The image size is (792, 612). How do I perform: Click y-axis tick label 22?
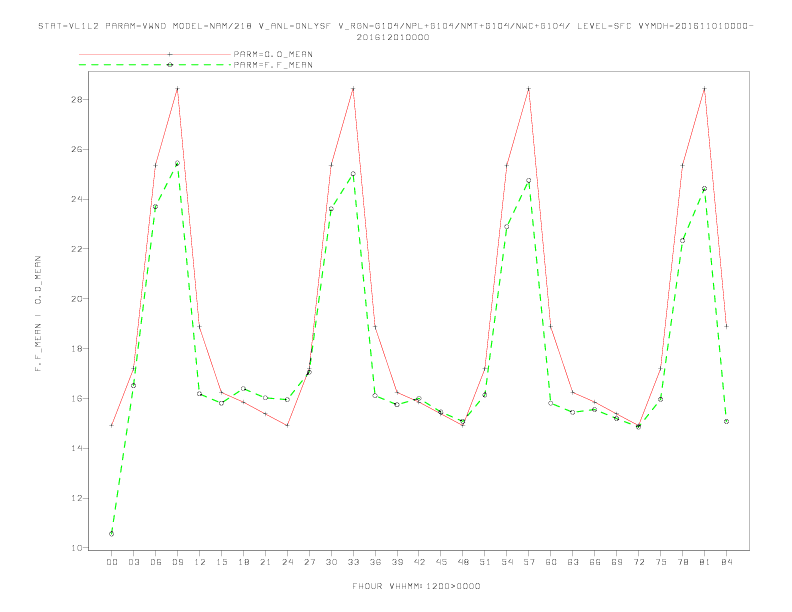[77, 249]
